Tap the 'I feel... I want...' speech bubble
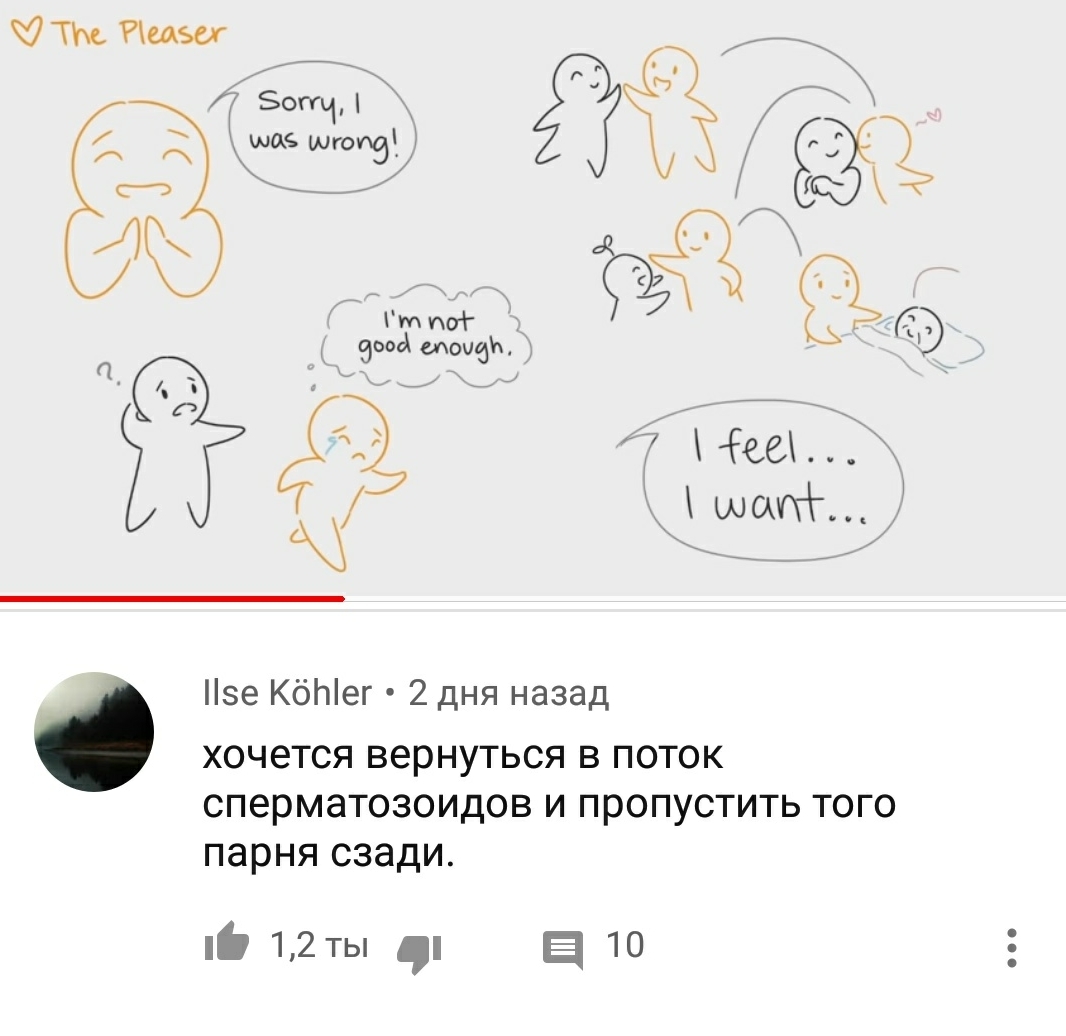Image resolution: width=1066 pixels, height=1036 pixels. (x=765, y=480)
